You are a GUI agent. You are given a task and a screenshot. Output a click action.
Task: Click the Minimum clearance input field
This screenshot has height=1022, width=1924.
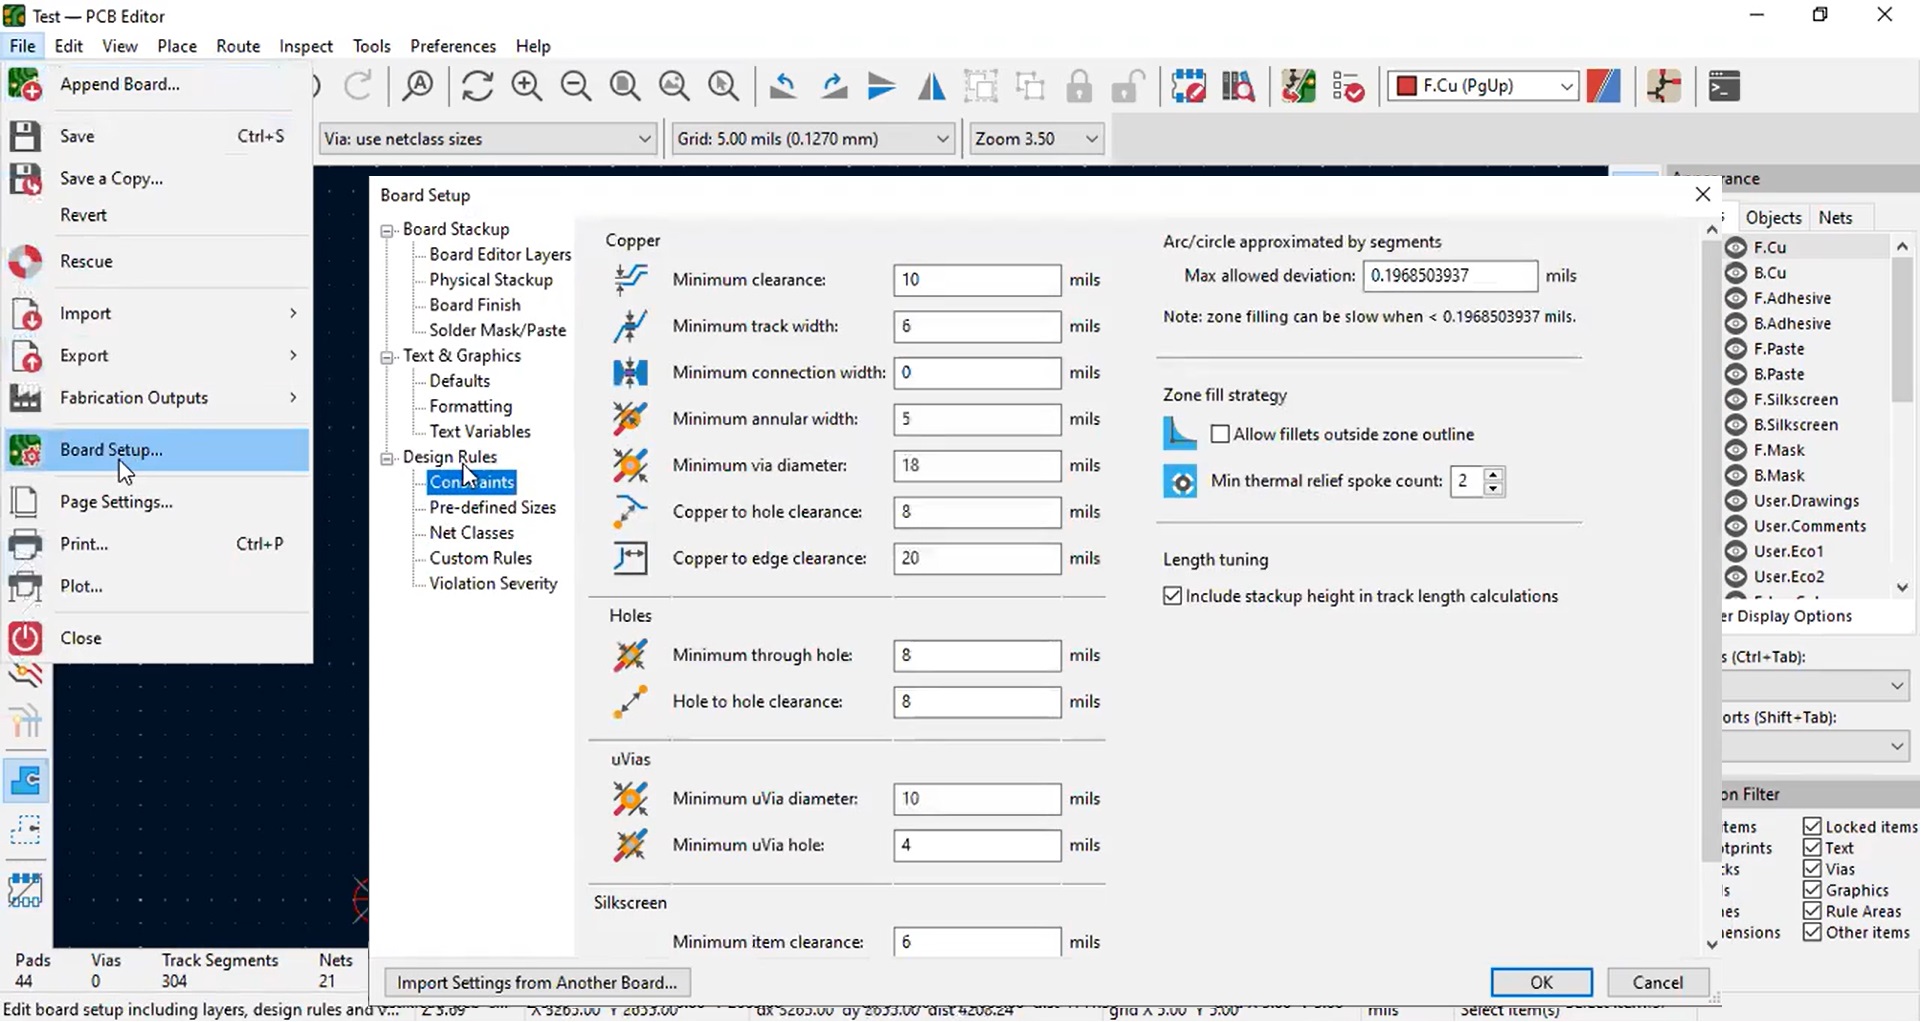978,280
